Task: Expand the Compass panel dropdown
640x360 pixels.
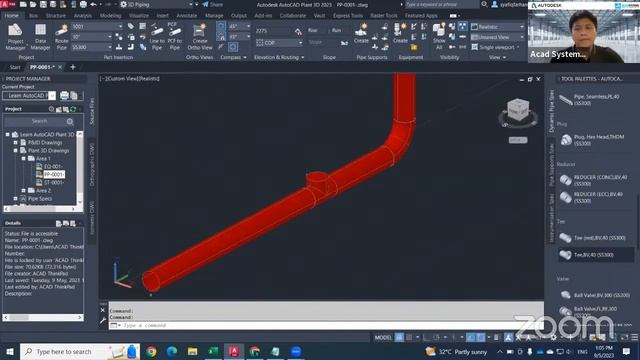Action: pos(233,58)
